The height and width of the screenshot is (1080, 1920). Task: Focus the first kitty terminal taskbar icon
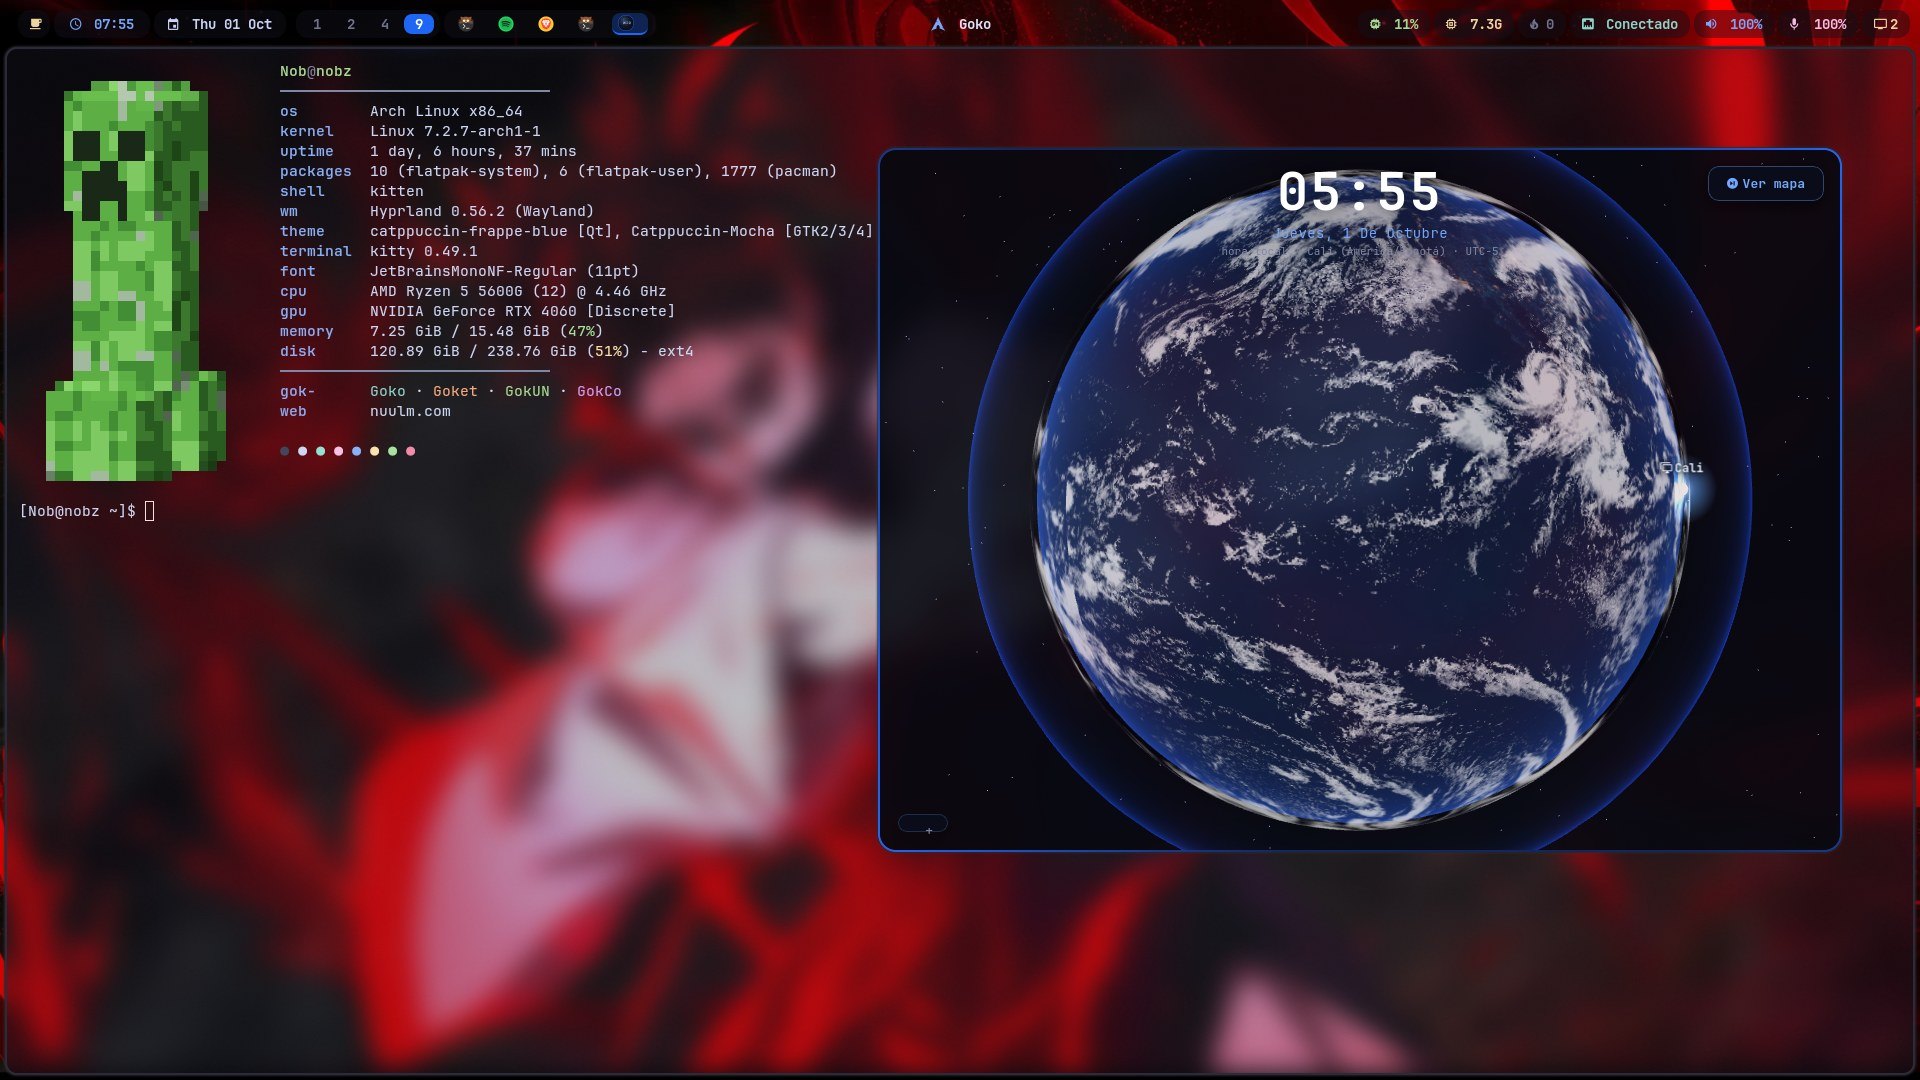[x=466, y=24]
